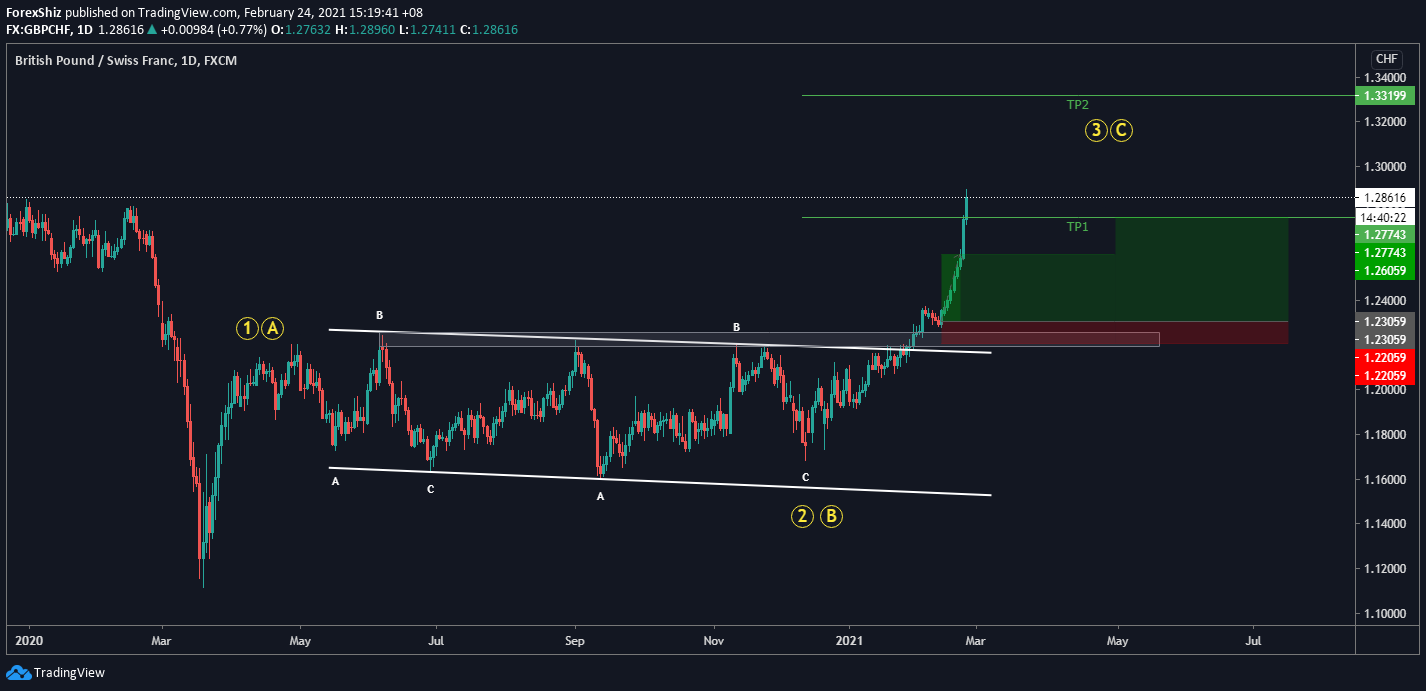Click the 1.28616 current price tag
This screenshot has width=1426, height=691.
(x=1385, y=198)
